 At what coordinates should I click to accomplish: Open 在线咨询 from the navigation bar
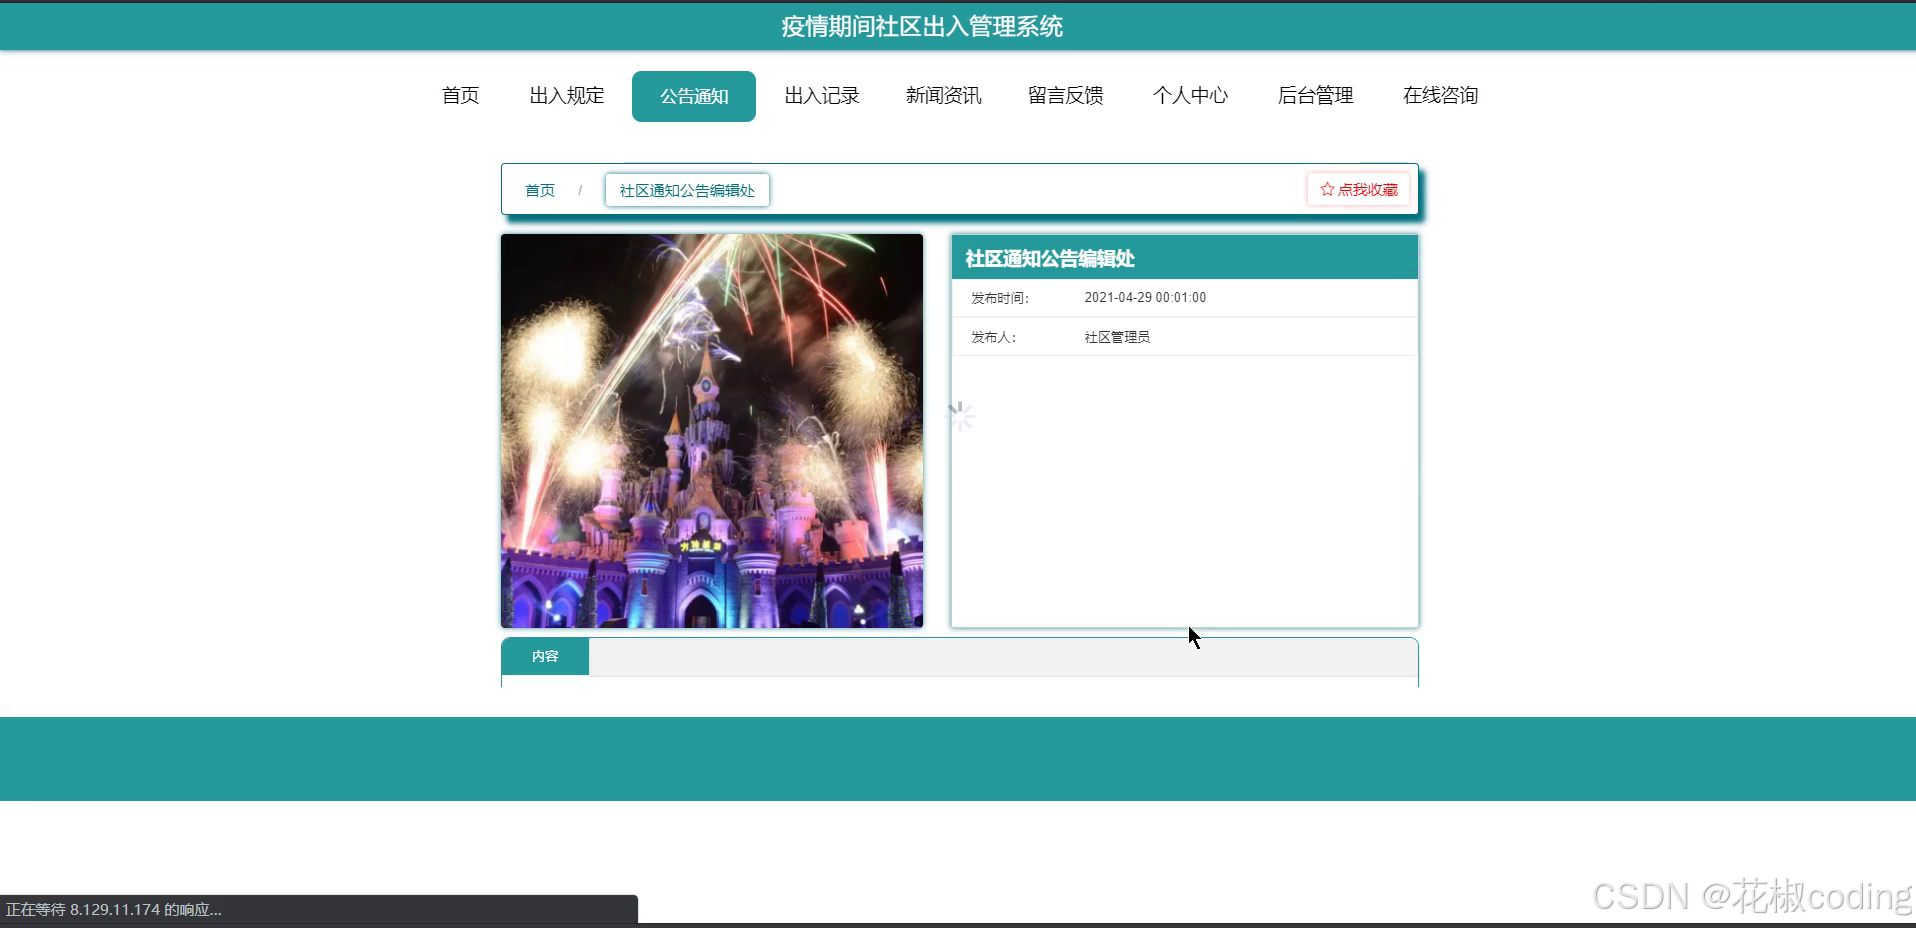pos(1440,95)
